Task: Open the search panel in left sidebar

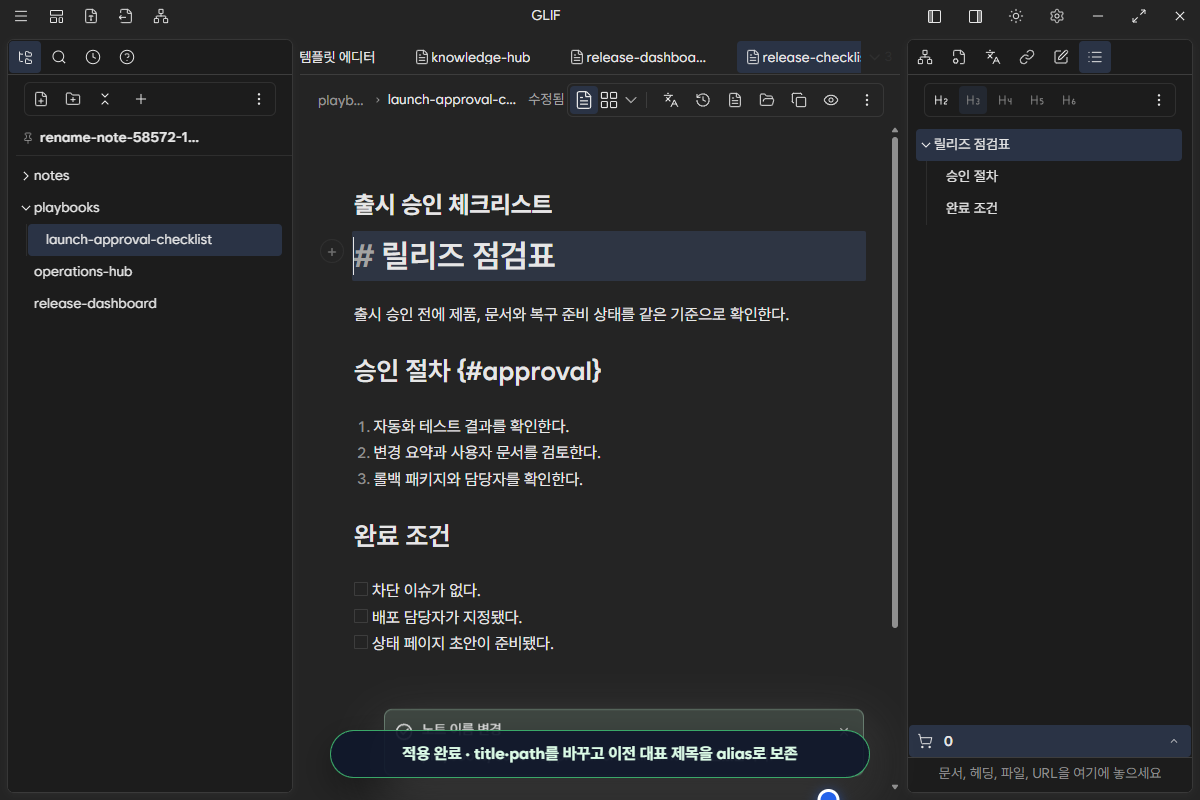Action: [x=59, y=57]
